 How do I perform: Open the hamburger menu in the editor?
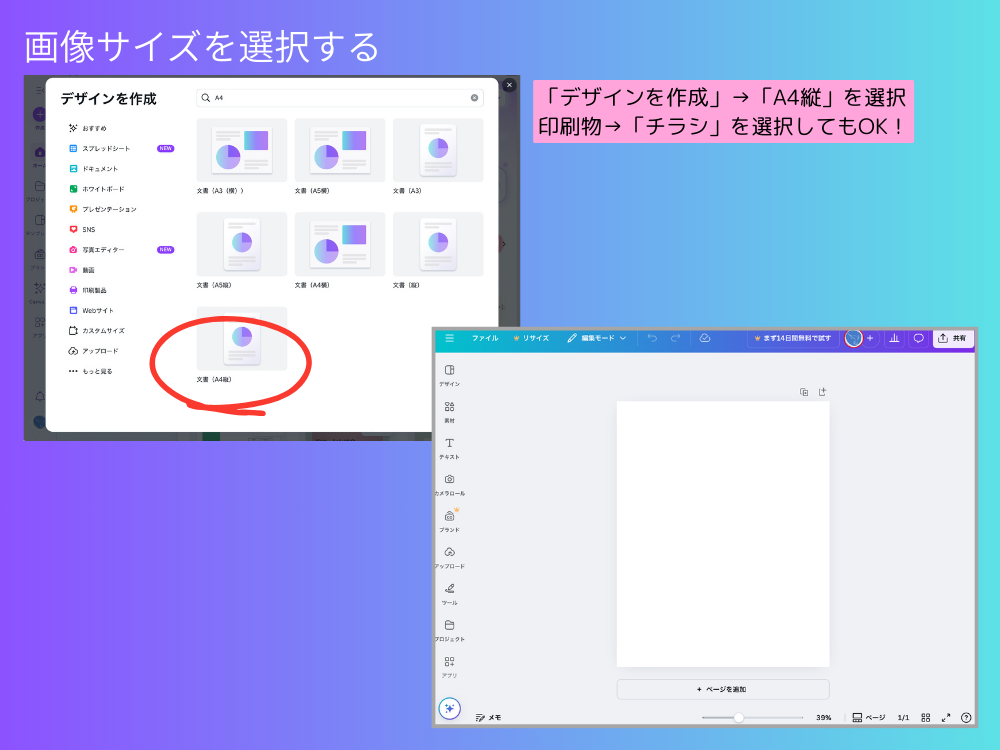click(x=450, y=339)
